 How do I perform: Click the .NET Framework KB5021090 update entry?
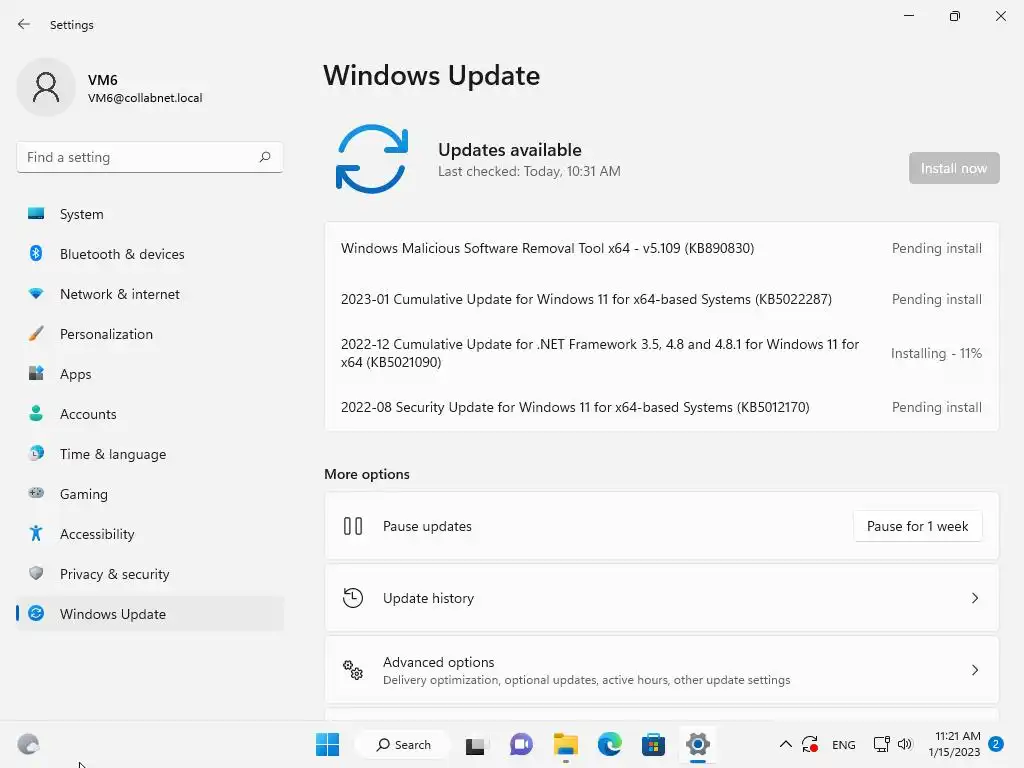click(661, 353)
